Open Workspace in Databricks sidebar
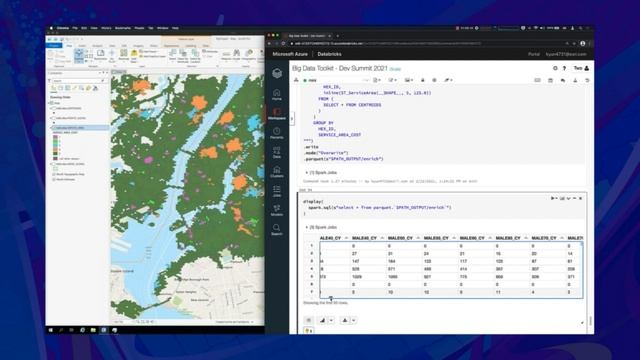Image resolution: width=640 pixels, height=360 pixels. [x=277, y=114]
